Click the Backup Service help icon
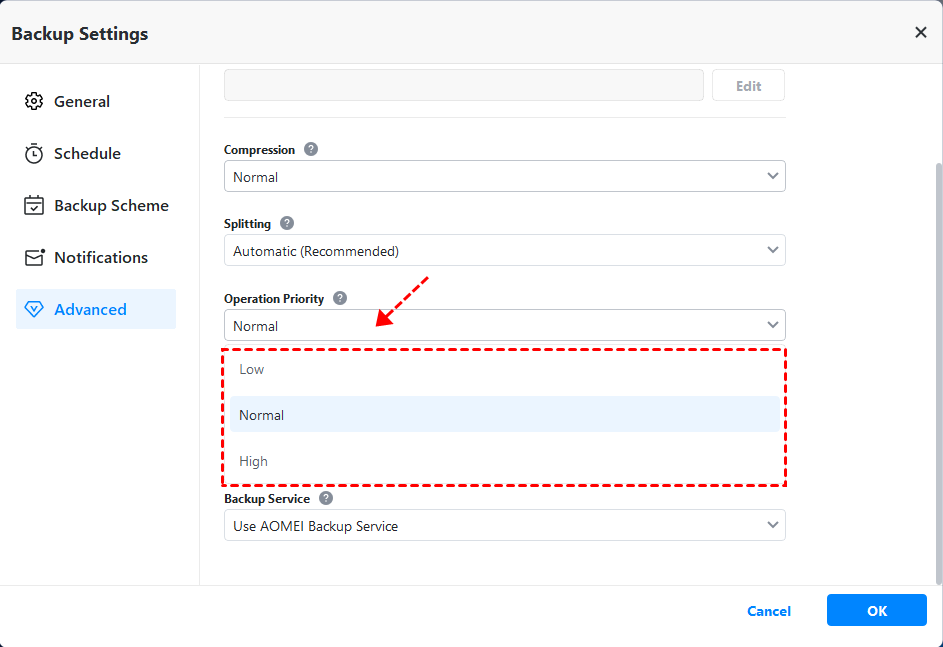This screenshot has height=647, width=943. click(x=326, y=498)
